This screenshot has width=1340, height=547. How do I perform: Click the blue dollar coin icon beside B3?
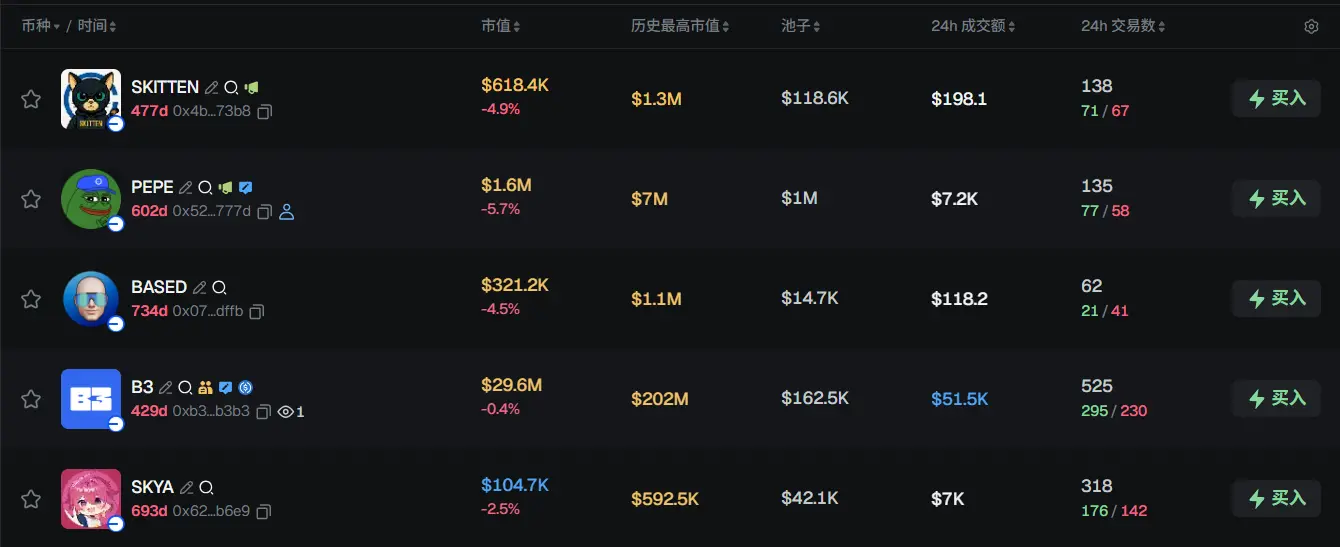click(x=245, y=388)
